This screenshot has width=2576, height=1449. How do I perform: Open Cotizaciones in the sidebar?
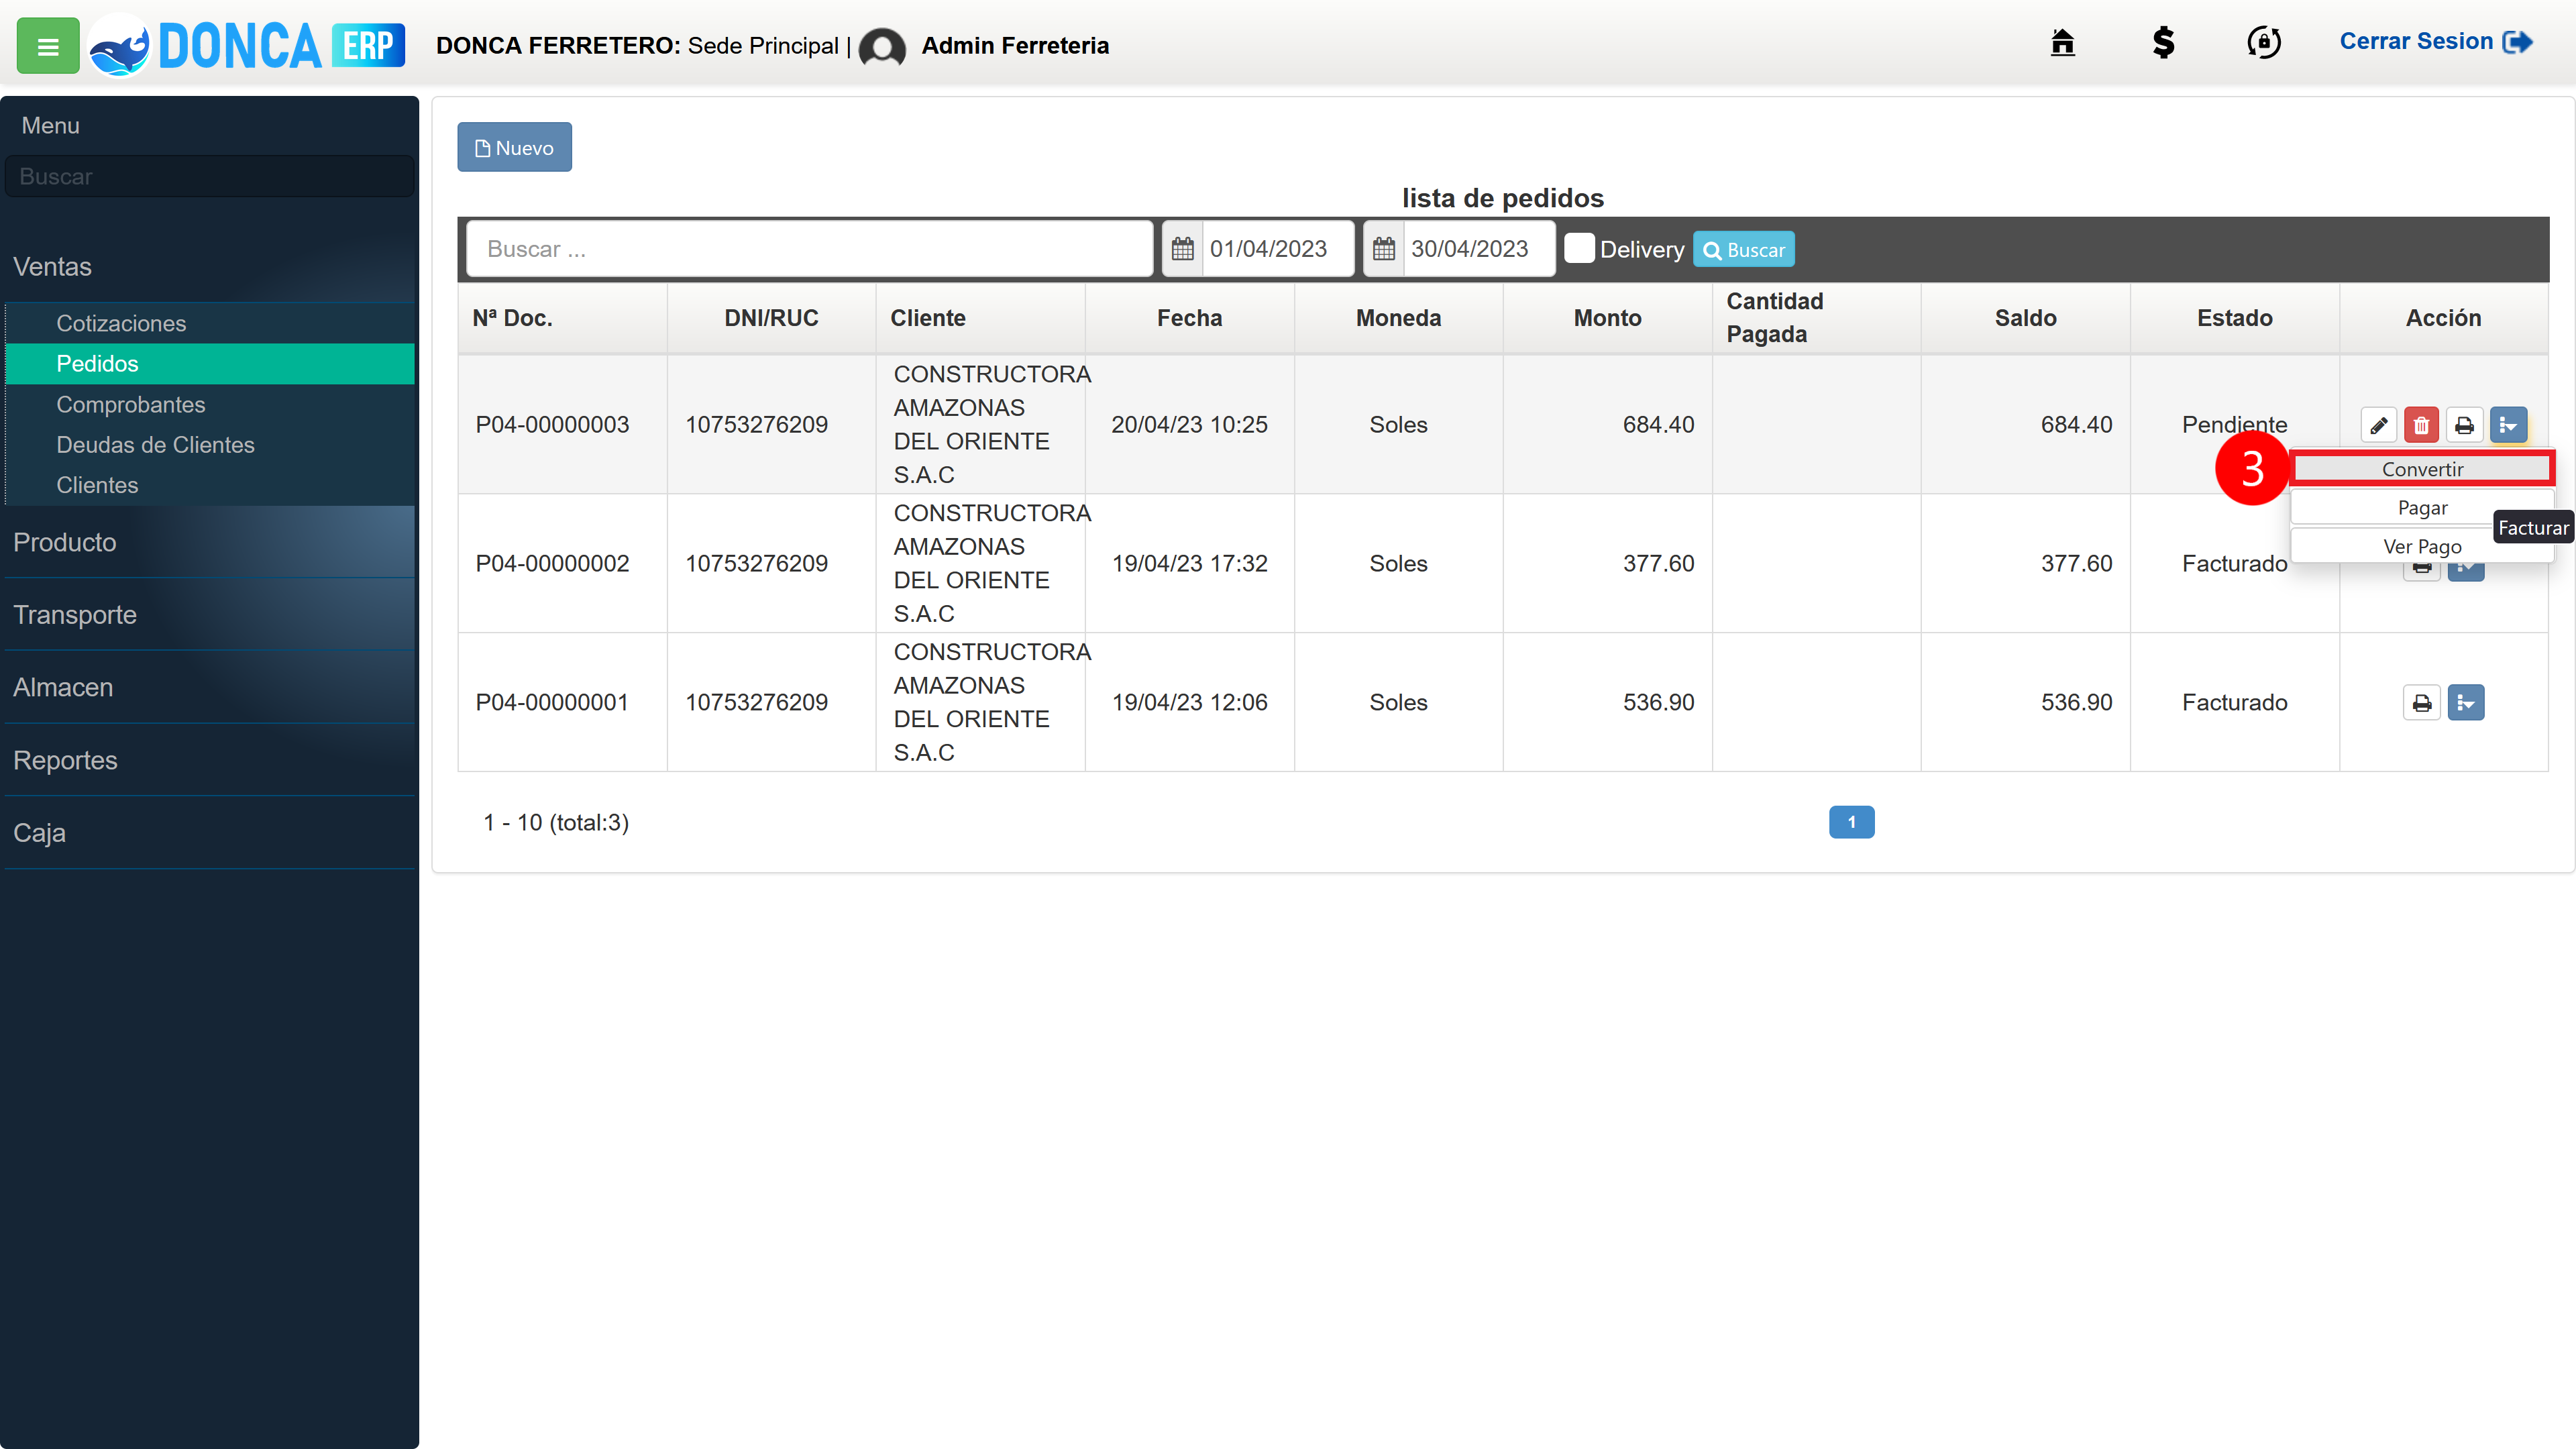point(209,323)
